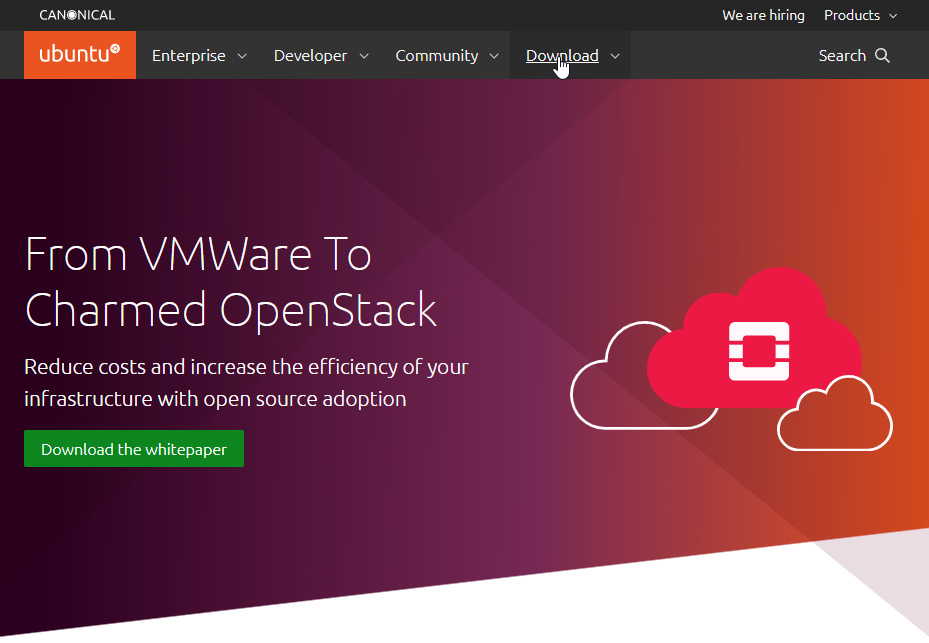Screen dimensions: 929x643
Task: Expand the Community chevron arrow
Action: click(x=494, y=56)
